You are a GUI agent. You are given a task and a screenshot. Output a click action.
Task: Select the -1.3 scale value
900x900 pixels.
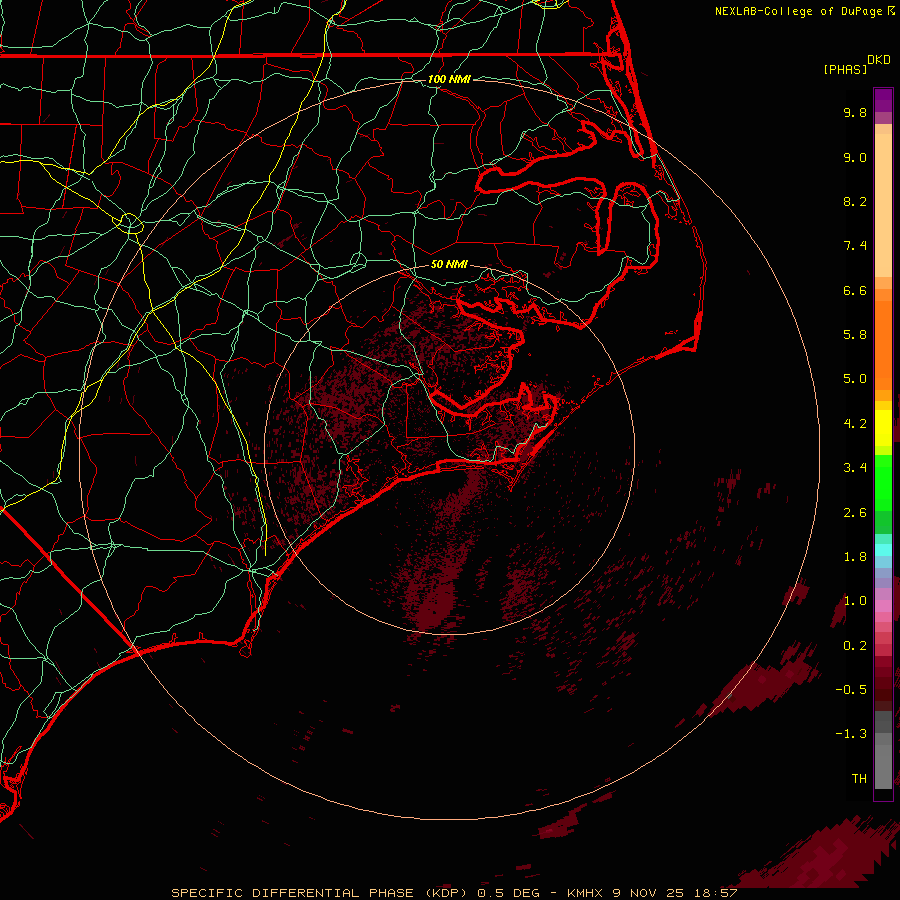coord(851,734)
